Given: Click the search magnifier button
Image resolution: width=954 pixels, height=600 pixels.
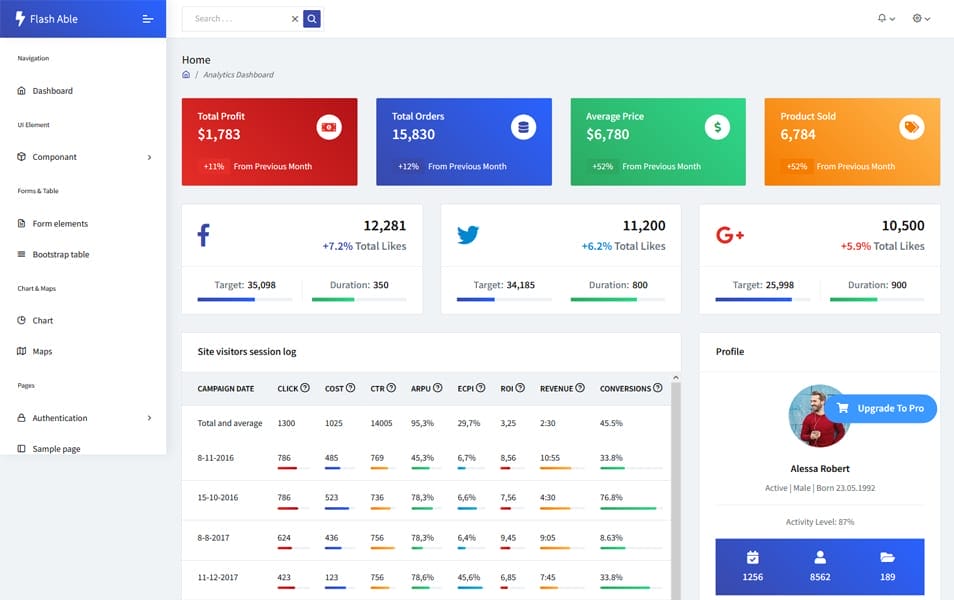Looking at the screenshot, I should 311,18.
